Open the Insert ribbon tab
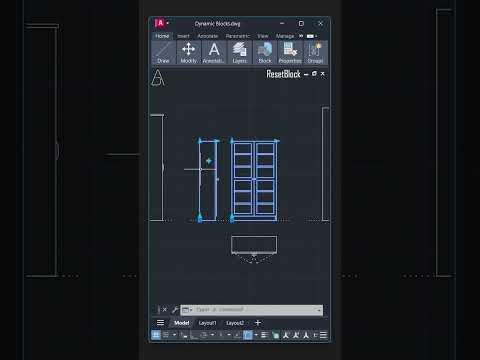This screenshot has width=480, height=360. tap(183, 36)
